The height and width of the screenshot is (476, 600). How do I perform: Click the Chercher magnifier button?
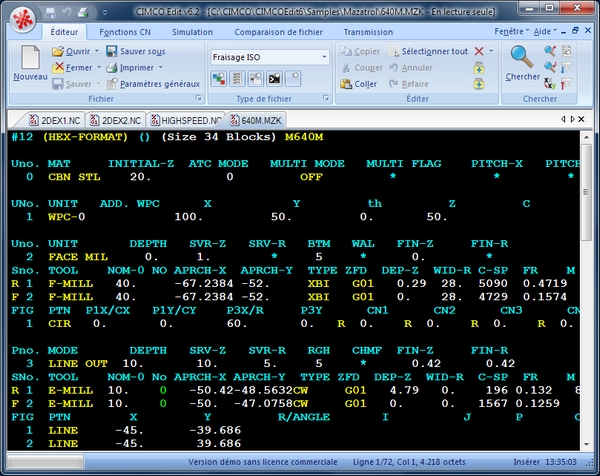coord(522,63)
